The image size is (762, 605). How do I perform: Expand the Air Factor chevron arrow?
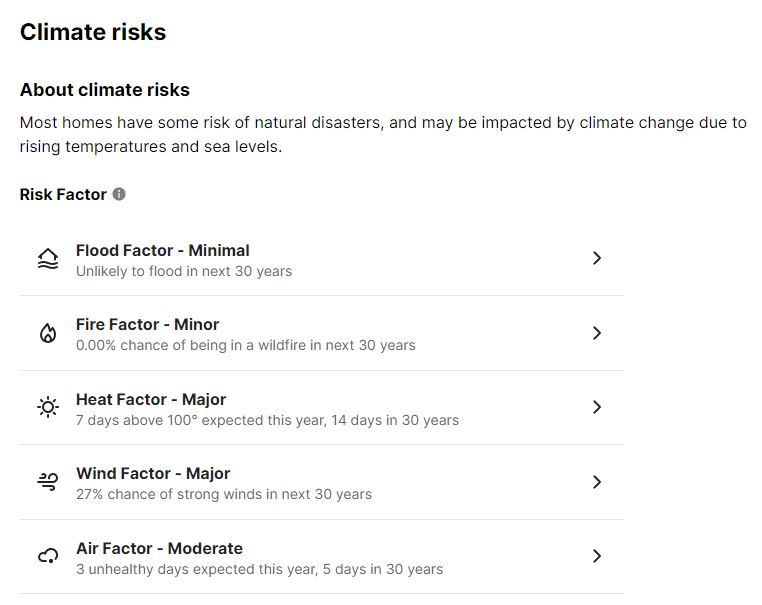click(x=597, y=556)
